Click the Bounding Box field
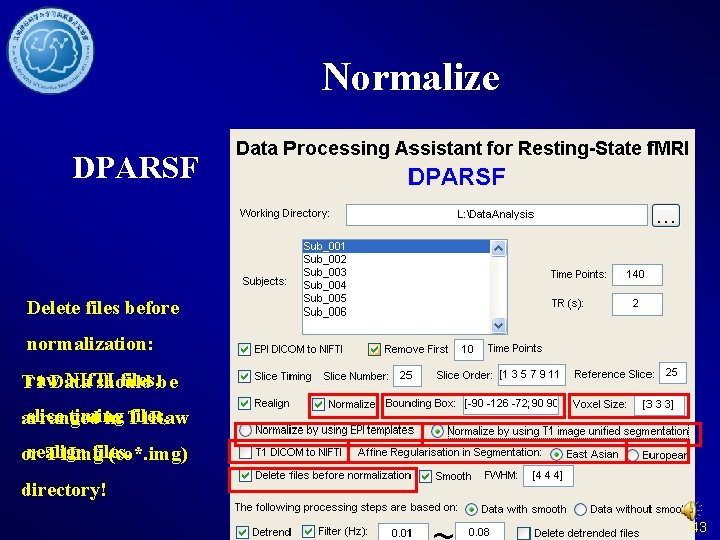The image size is (720, 540). coord(511,405)
